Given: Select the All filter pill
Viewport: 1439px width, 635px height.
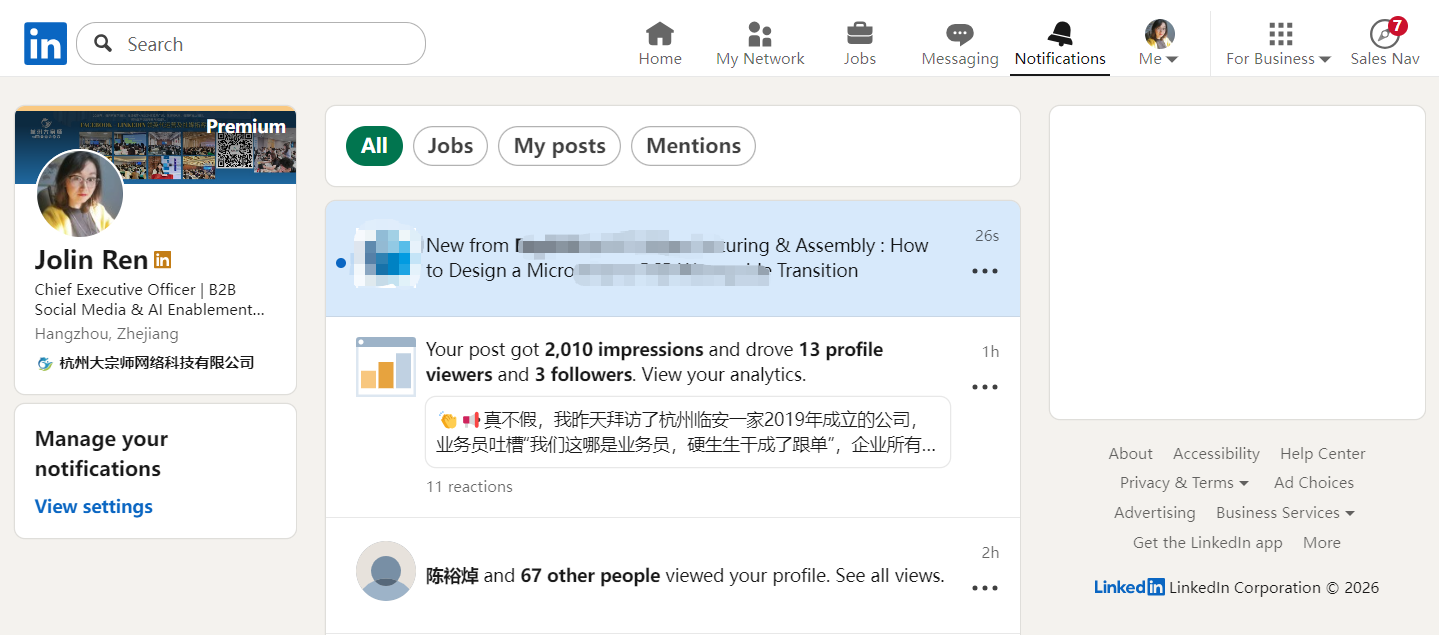Looking at the screenshot, I should tap(374, 146).
